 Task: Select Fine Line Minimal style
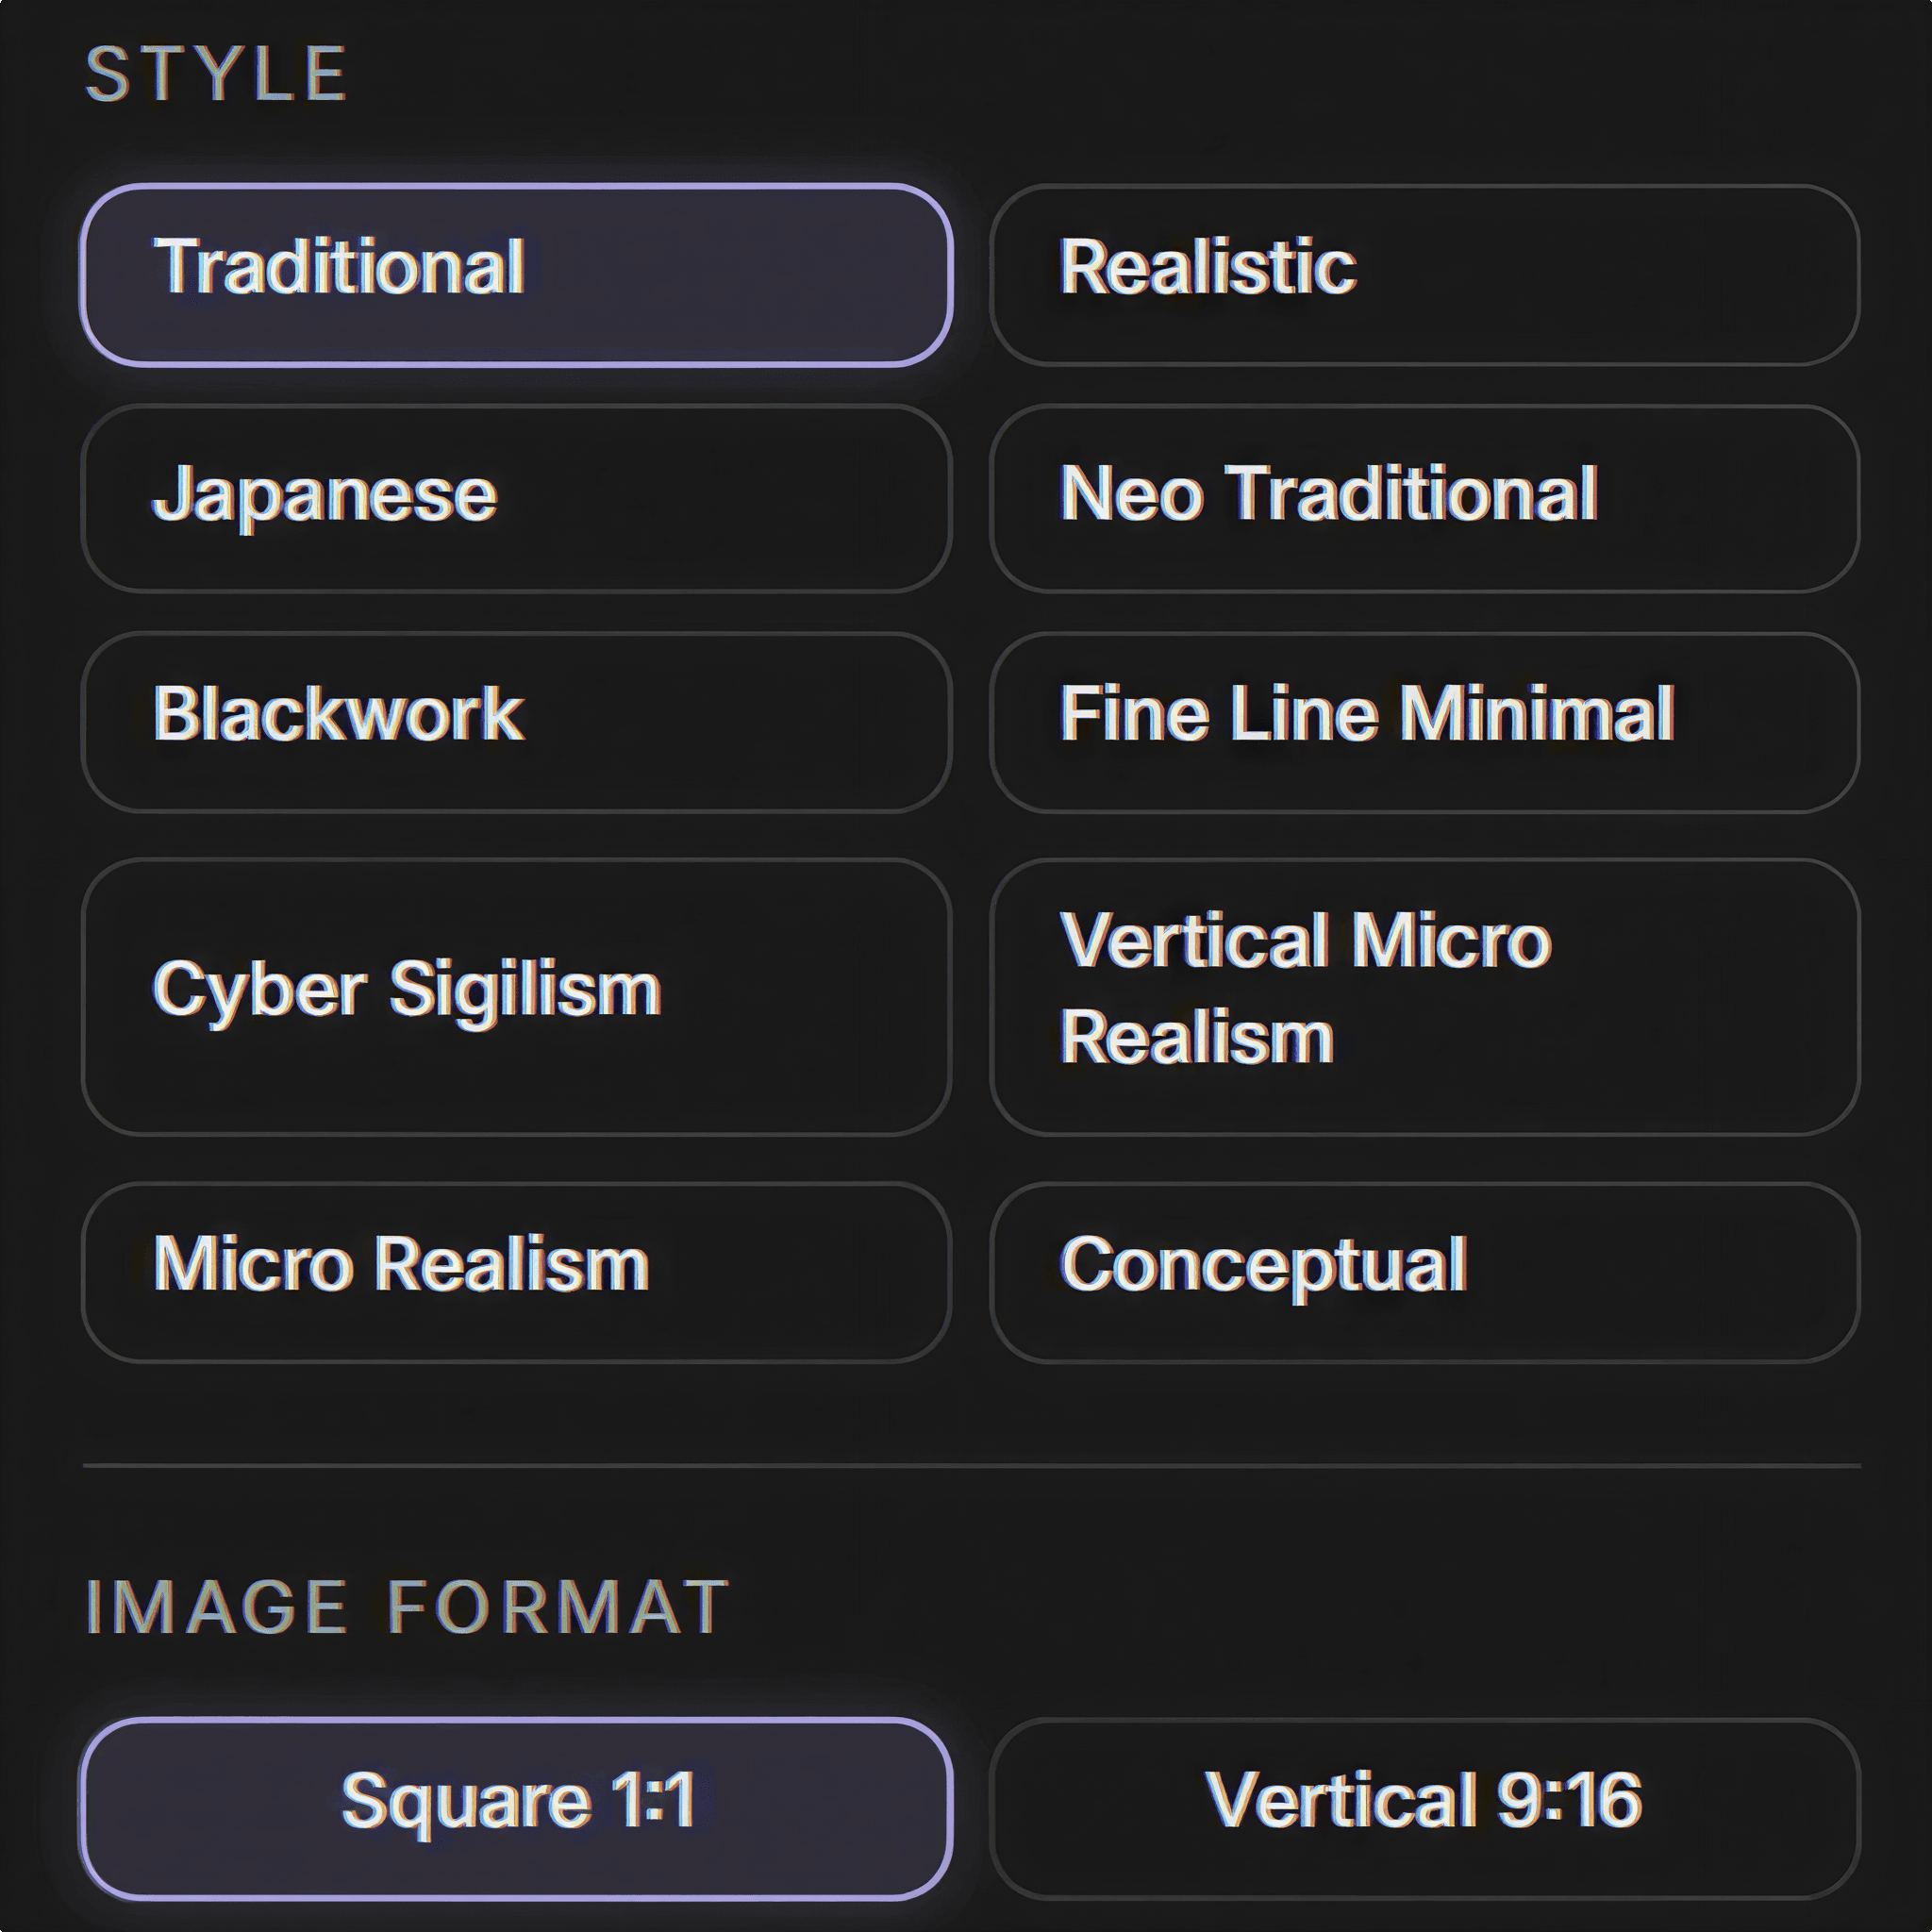(1424, 721)
